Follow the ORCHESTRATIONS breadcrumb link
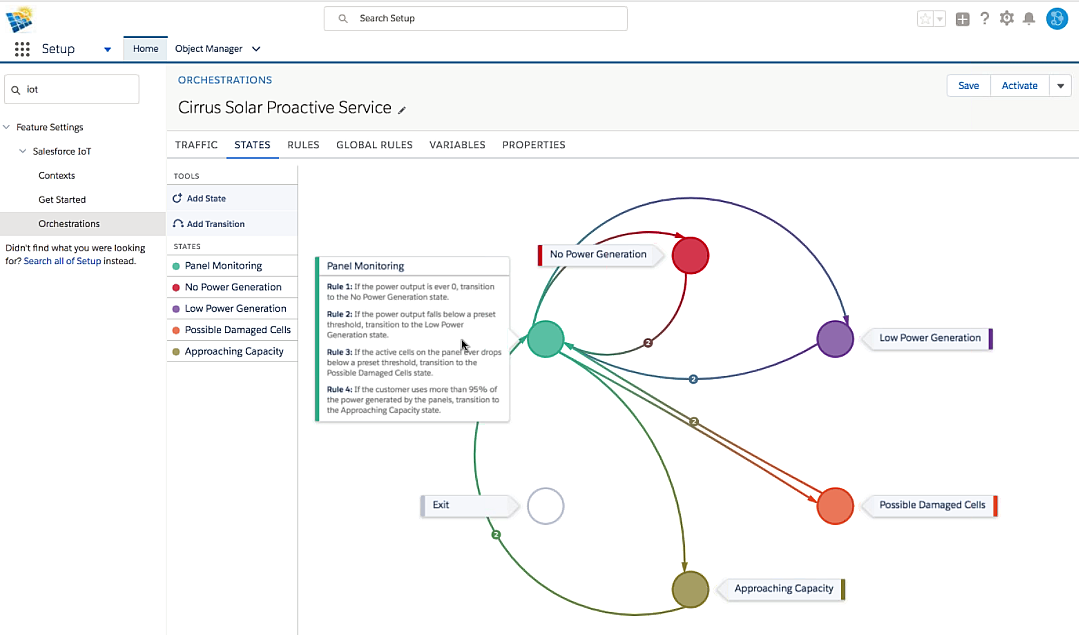Screen dimensions: 1079x635 (225, 80)
